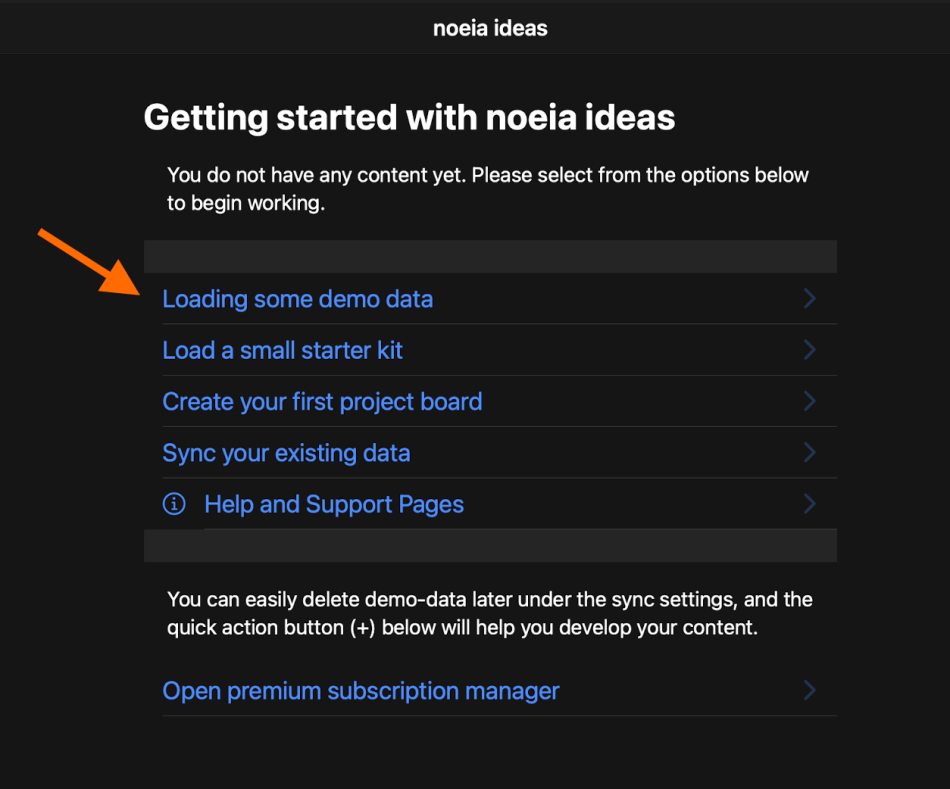950x789 pixels.
Task: Click the info icon beside Help and Support
Action: (174, 504)
